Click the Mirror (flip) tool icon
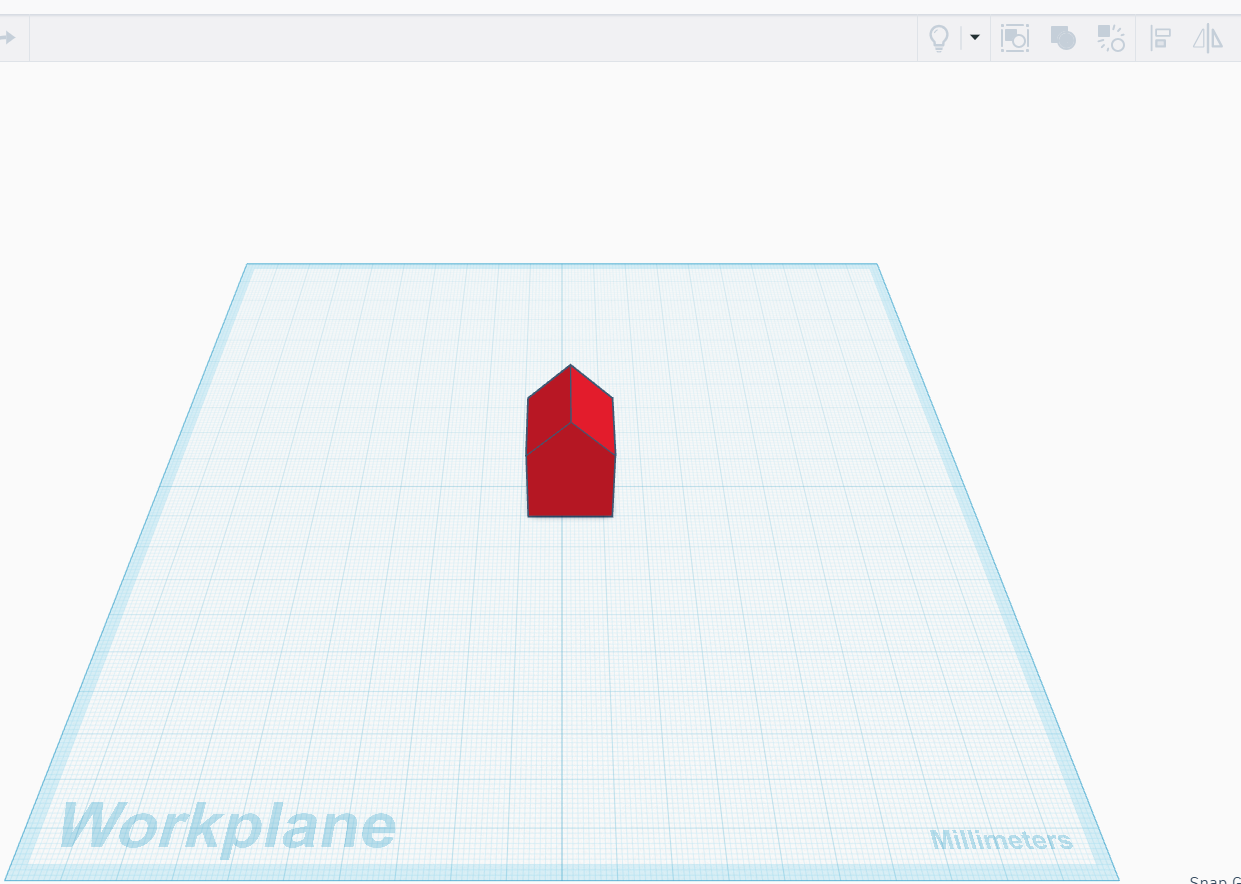1241x884 pixels. click(1208, 39)
